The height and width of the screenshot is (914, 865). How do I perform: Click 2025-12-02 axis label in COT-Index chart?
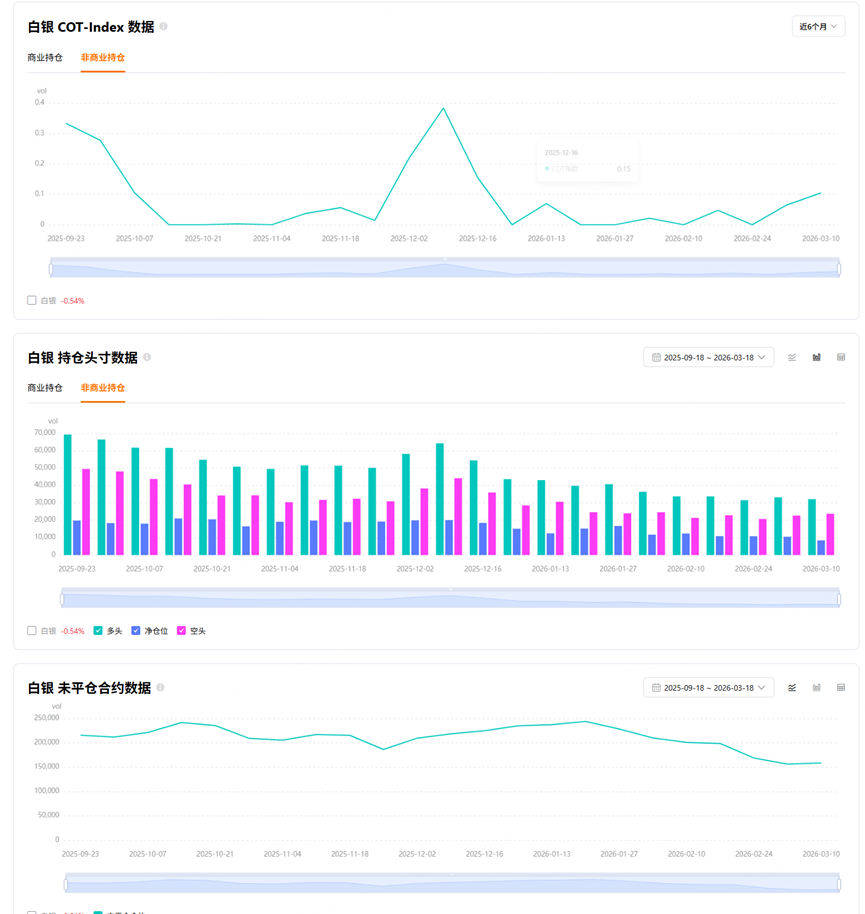pos(409,238)
